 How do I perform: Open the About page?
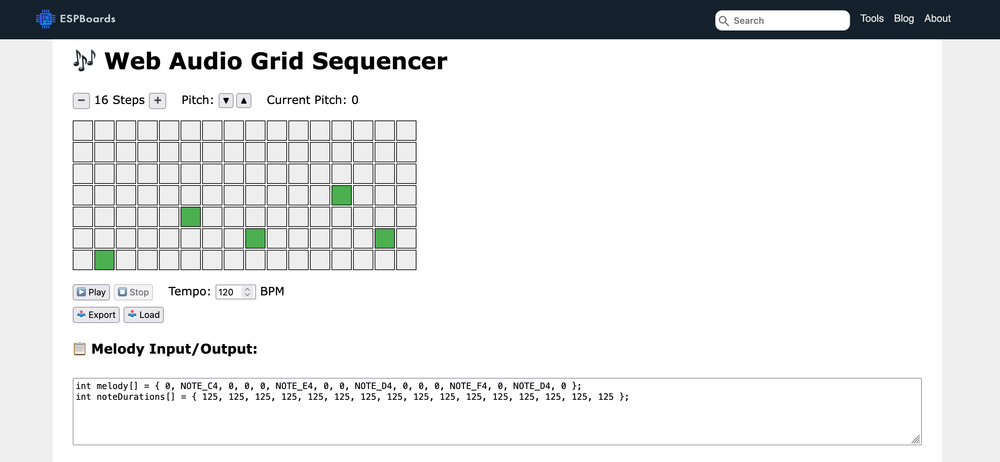pyautogui.click(x=937, y=19)
